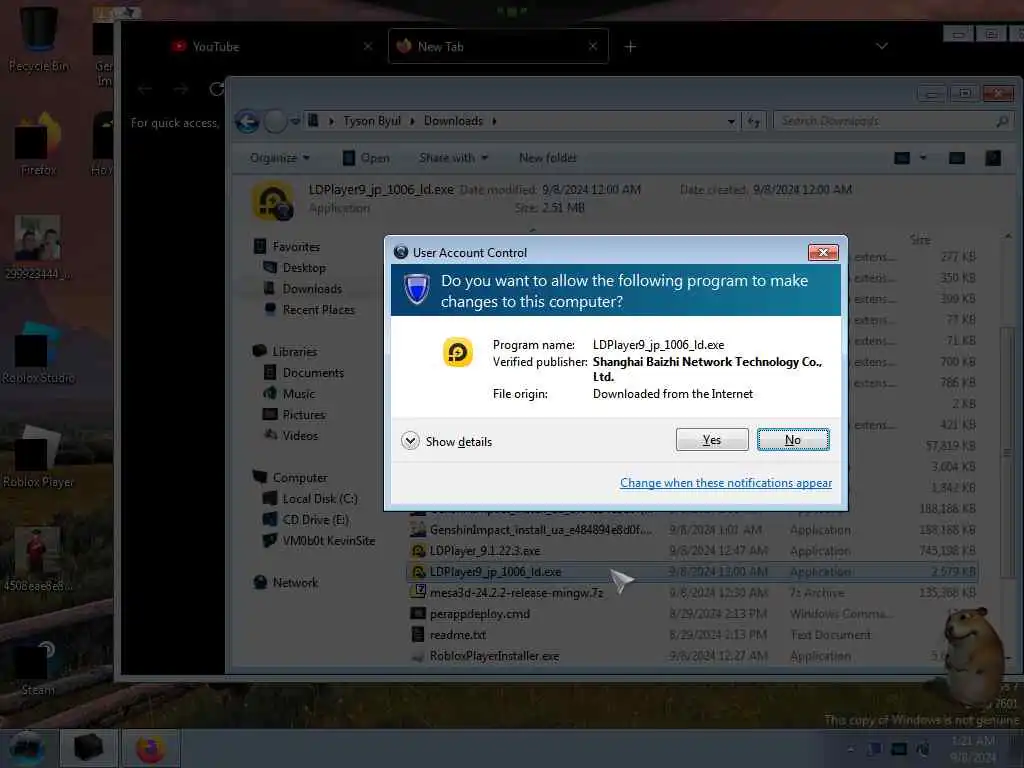The height and width of the screenshot is (768, 1024).
Task: Click Explorer help icon
Action: pyautogui.click(x=993, y=158)
